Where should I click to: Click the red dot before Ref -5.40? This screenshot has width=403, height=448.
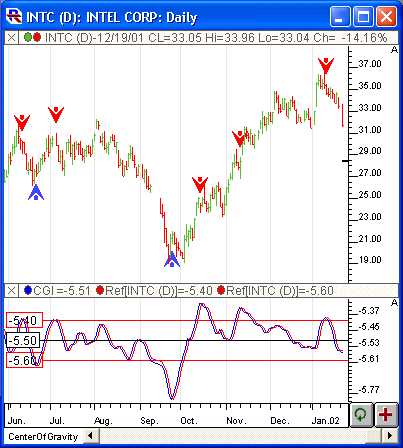point(100,290)
